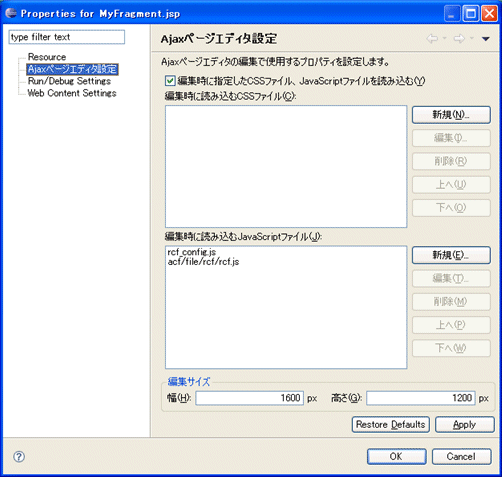Click 削除(M) button for JavaScript files
This screenshot has height=477, width=502.
(451, 302)
